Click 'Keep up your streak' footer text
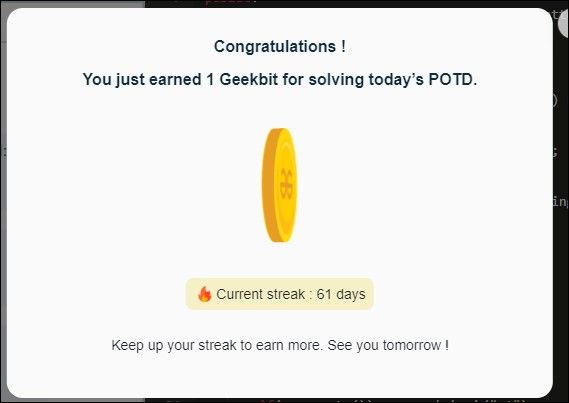The height and width of the screenshot is (403, 569). coord(280,345)
